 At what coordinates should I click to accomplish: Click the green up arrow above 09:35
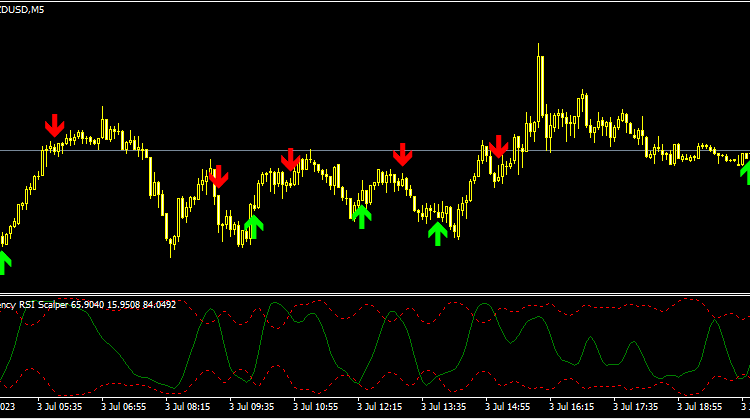[254, 226]
